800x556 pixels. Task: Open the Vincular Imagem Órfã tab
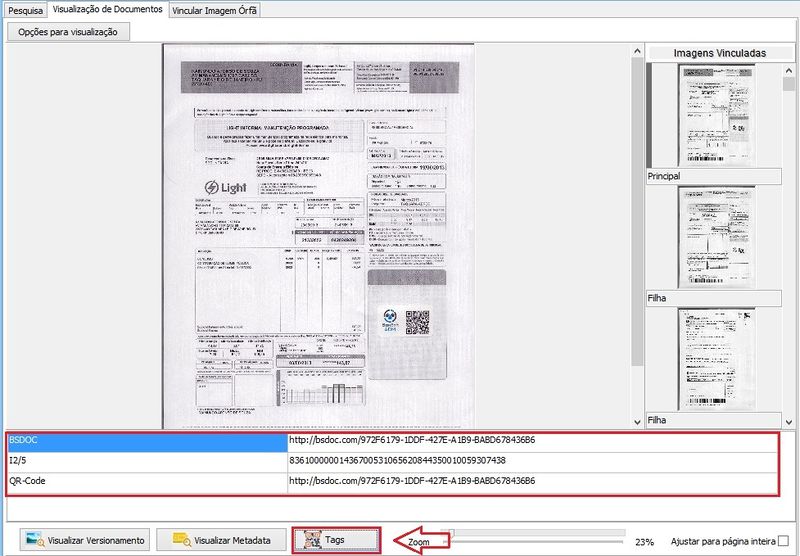click(213, 10)
